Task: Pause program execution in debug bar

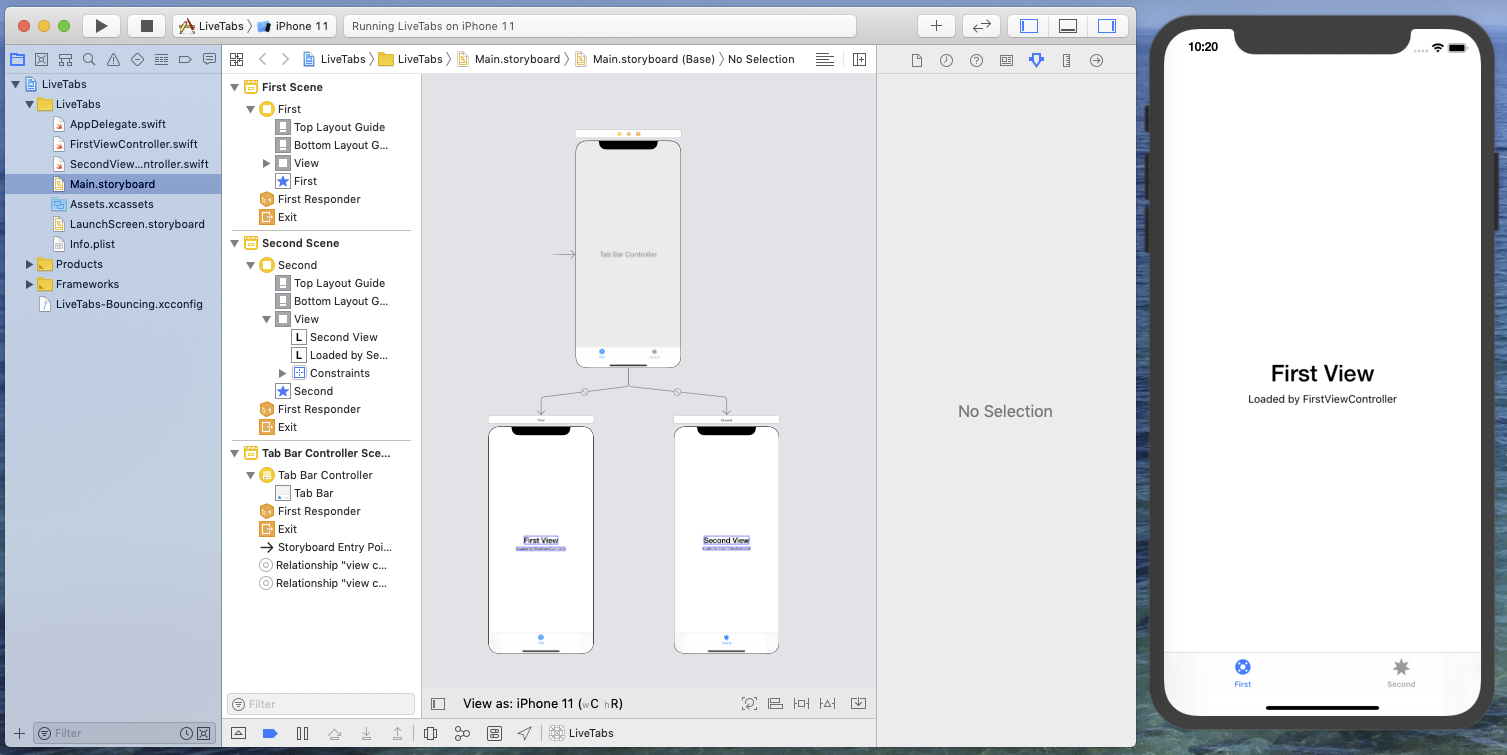Action: [302, 733]
